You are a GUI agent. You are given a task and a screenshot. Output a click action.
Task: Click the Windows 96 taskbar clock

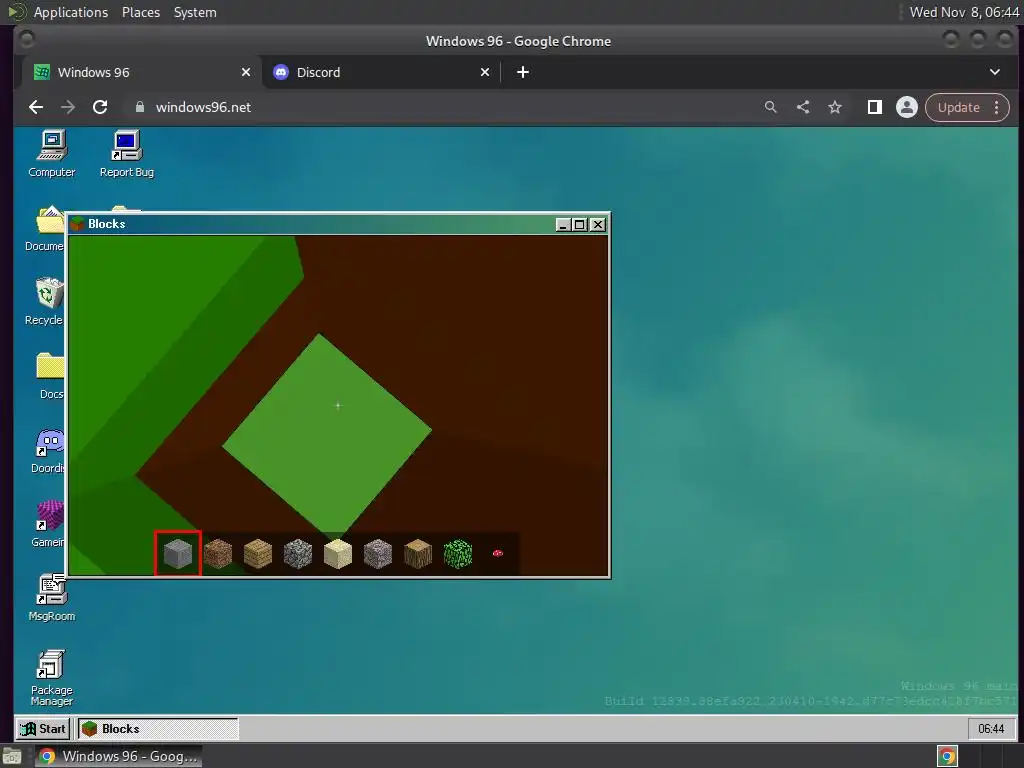coord(991,729)
